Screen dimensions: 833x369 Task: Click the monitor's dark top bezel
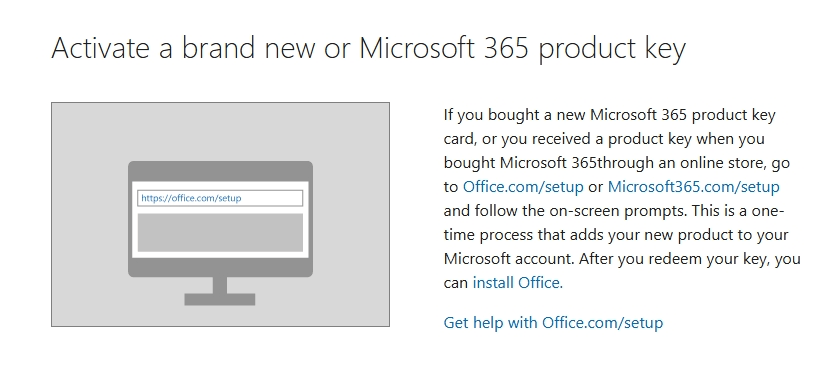click(220, 171)
